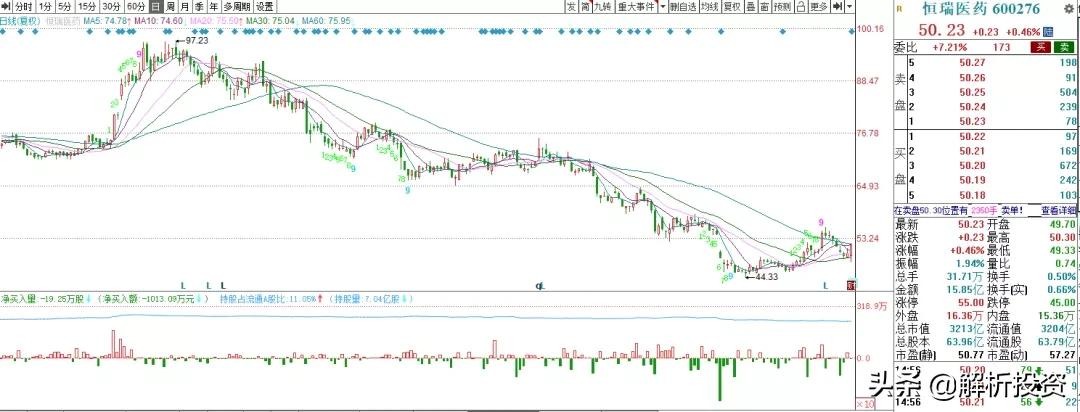Click the 金额 value 15.85亿
1080x412 pixels.
[x=965, y=289]
